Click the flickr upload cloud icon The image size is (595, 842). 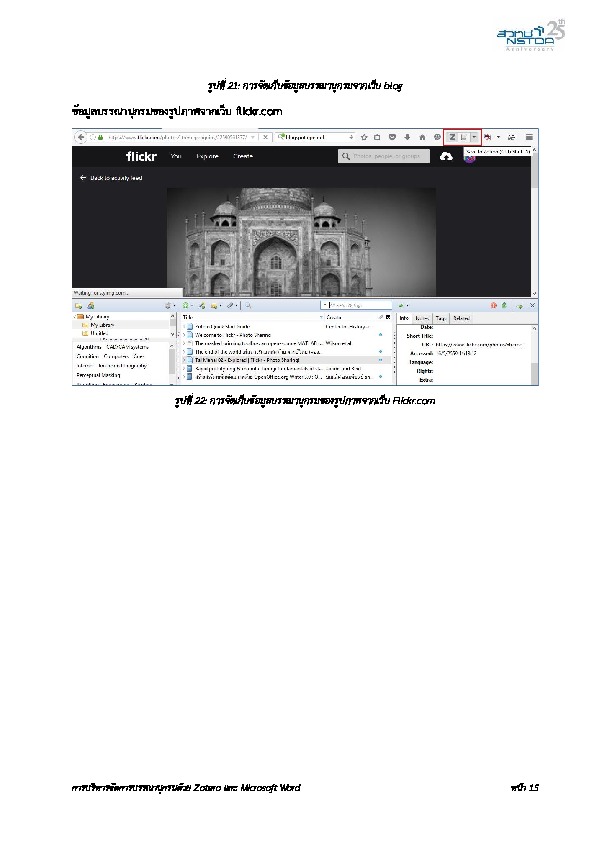pyautogui.click(x=446, y=156)
